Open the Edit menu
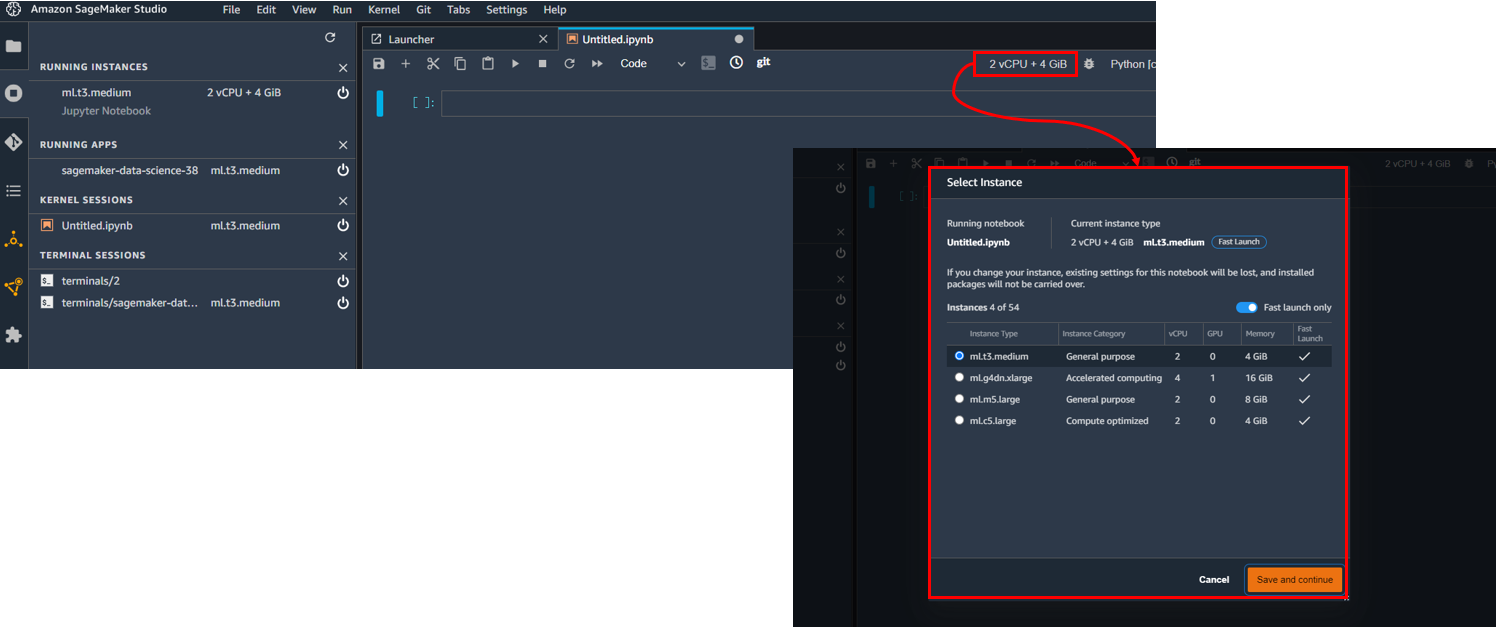 266,10
